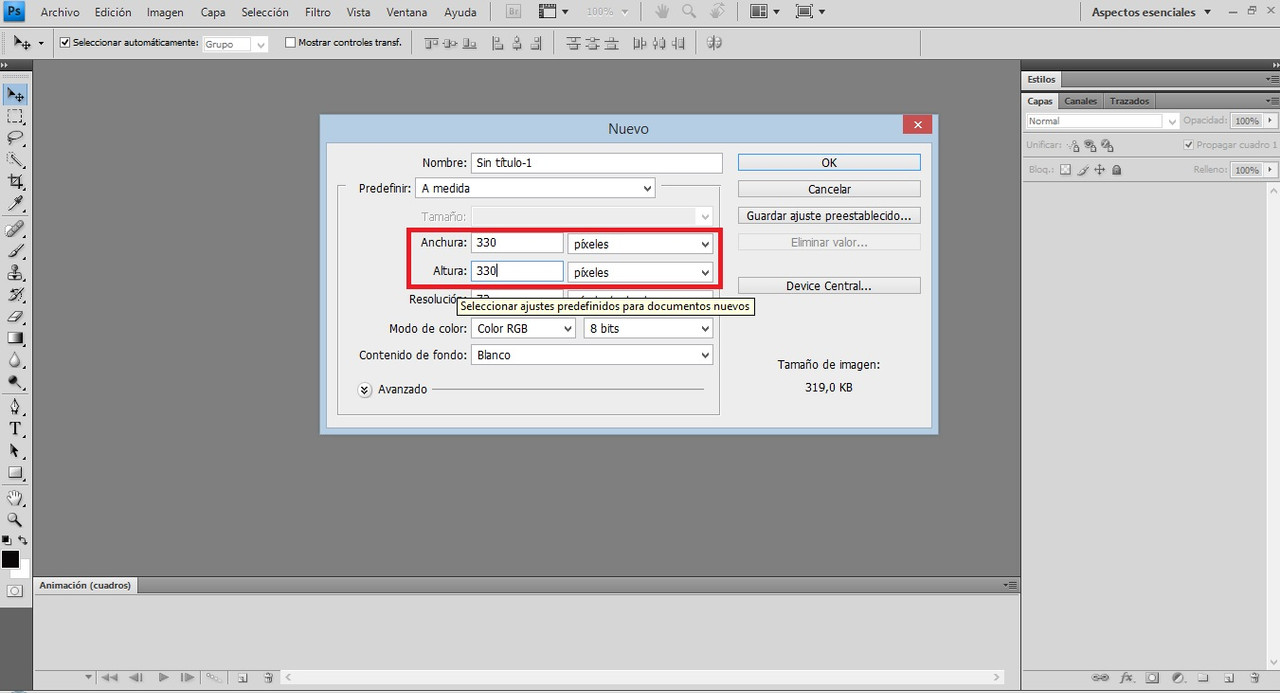Click OK in the Nuevo dialog

point(829,162)
